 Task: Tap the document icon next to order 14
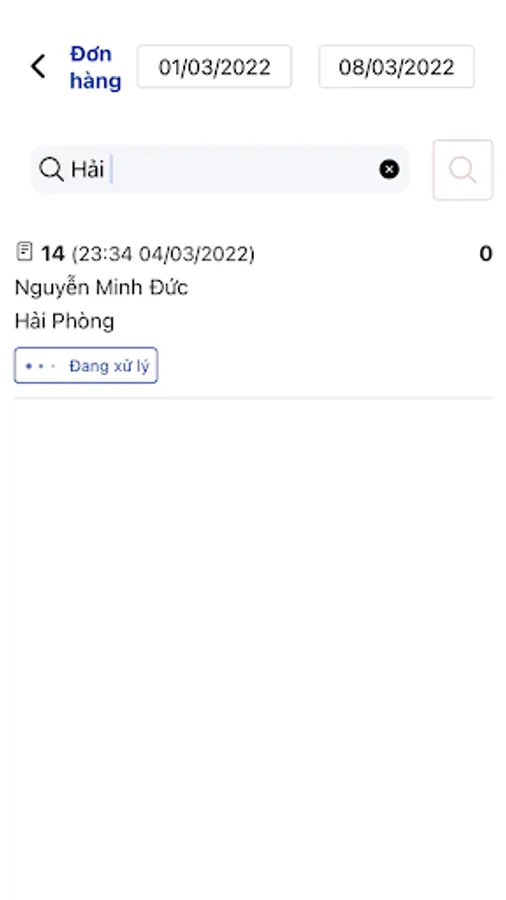pyautogui.click(x=24, y=251)
